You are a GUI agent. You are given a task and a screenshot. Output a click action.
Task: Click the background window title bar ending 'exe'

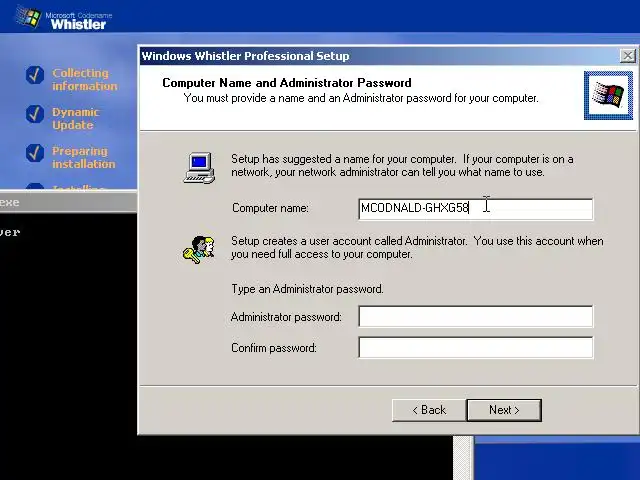(x=68, y=202)
